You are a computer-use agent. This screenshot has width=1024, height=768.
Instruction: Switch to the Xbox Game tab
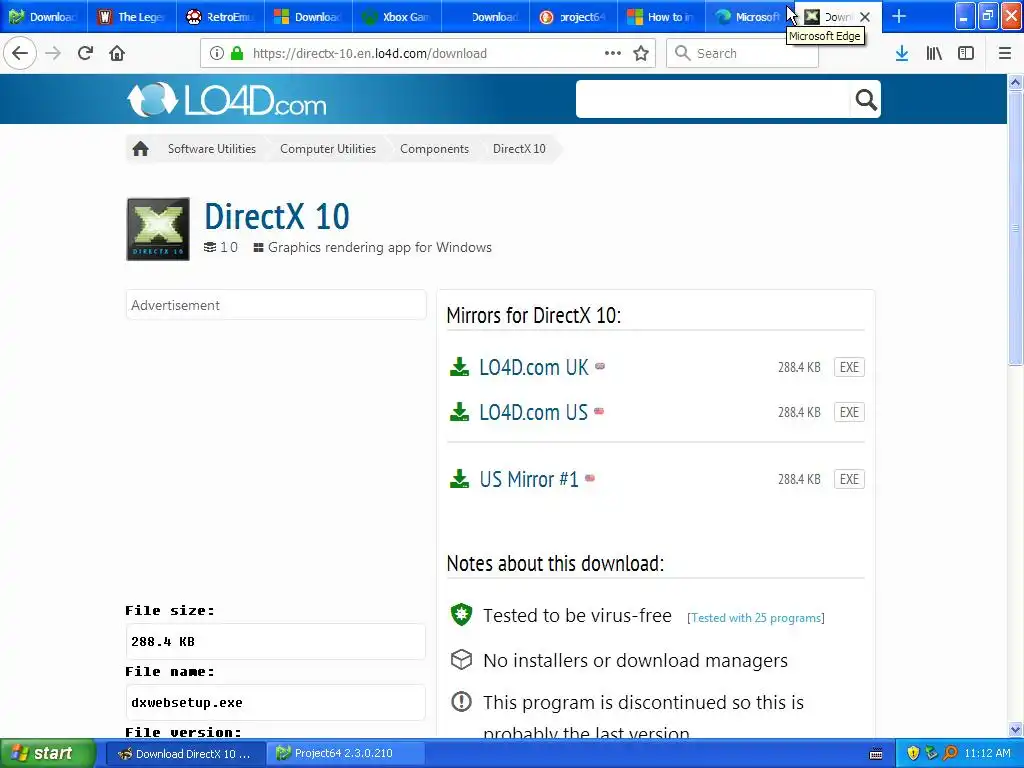(396, 17)
